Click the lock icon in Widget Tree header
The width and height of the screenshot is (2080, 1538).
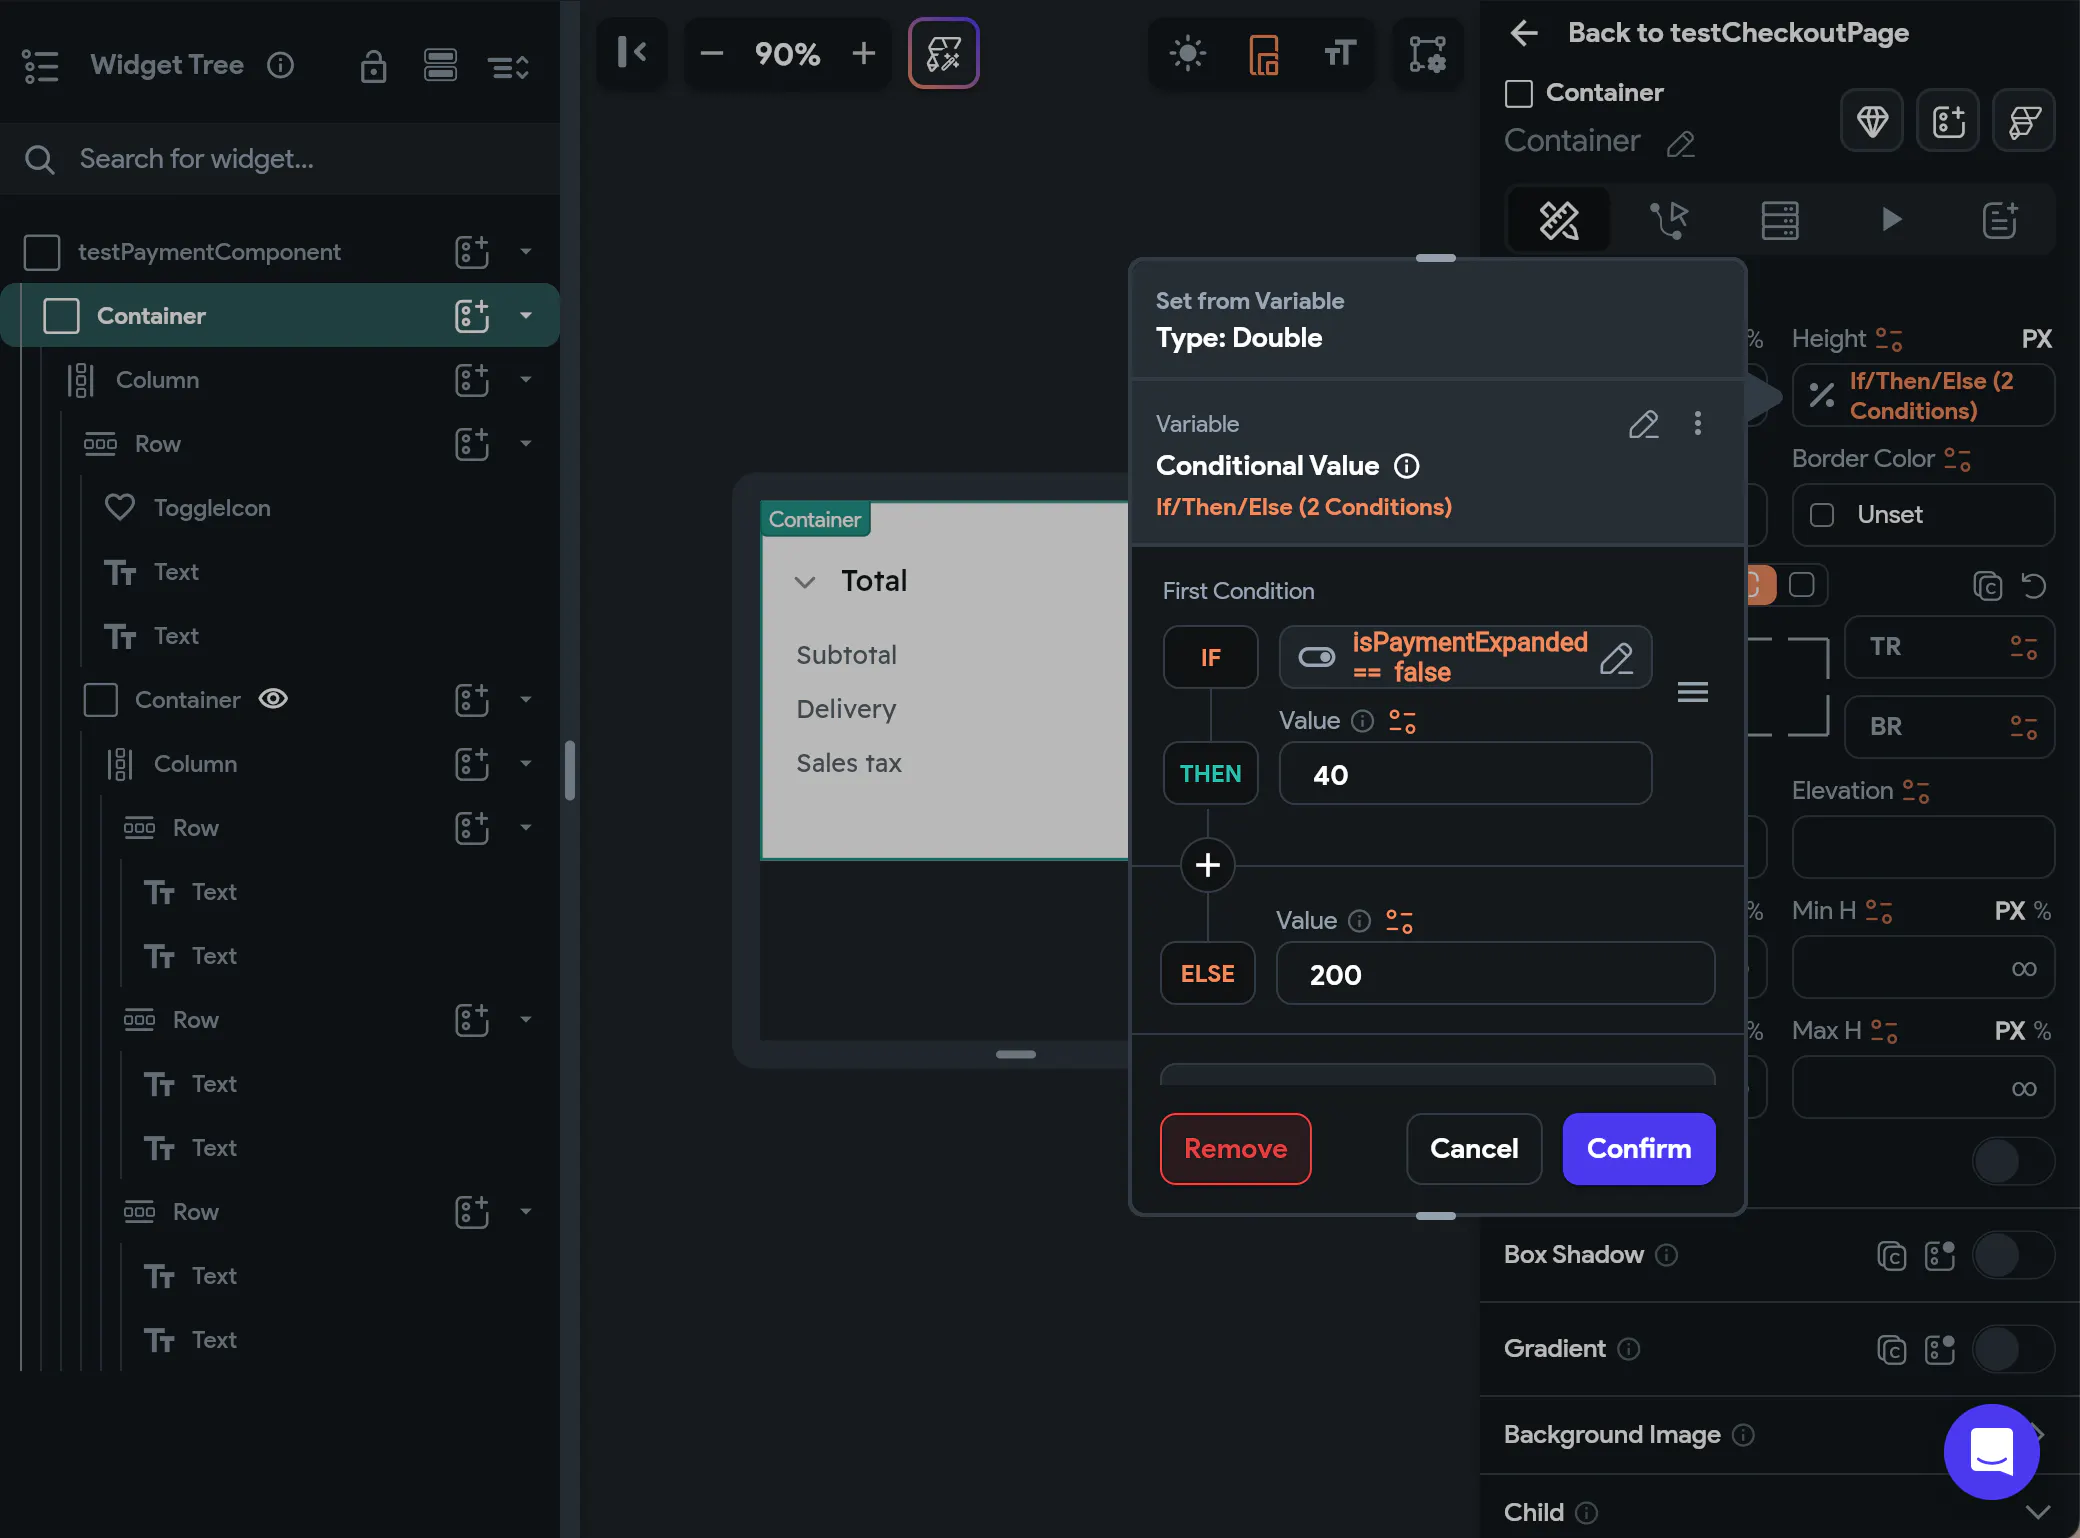click(x=373, y=66)
